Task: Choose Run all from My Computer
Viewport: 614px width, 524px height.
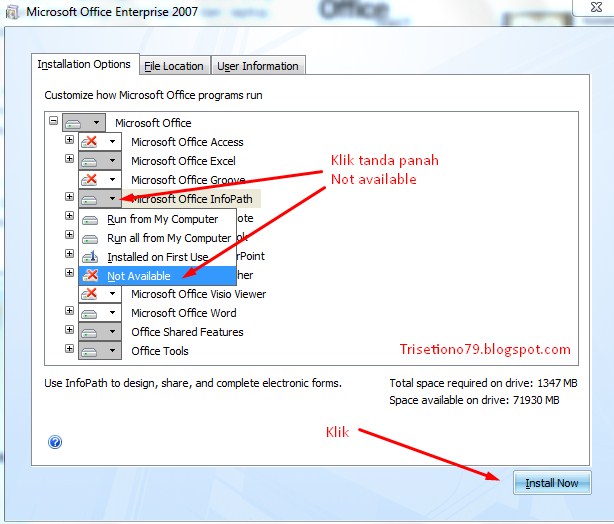Action: point(157,238)
